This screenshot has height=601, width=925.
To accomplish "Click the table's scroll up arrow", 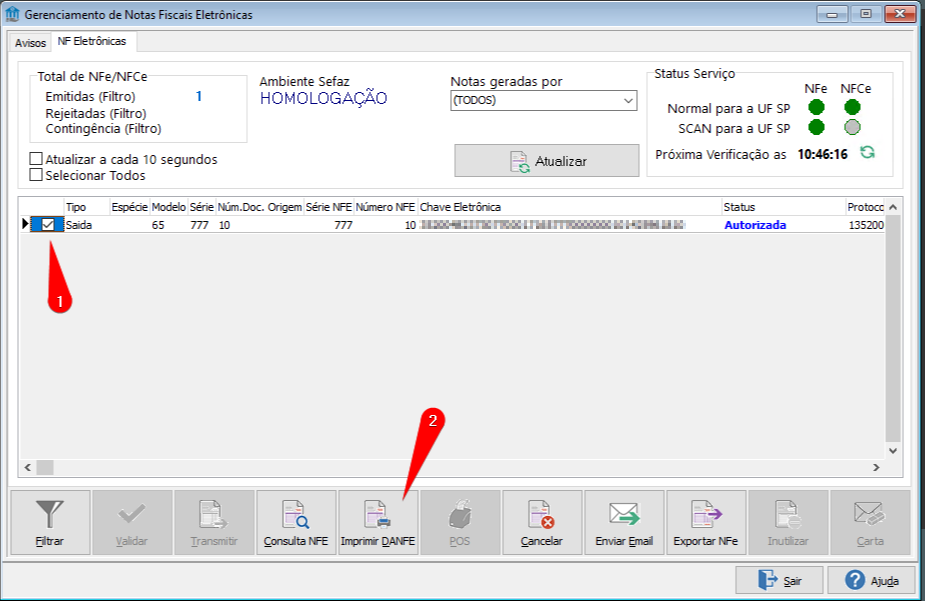I will click(x=893, y=207).
